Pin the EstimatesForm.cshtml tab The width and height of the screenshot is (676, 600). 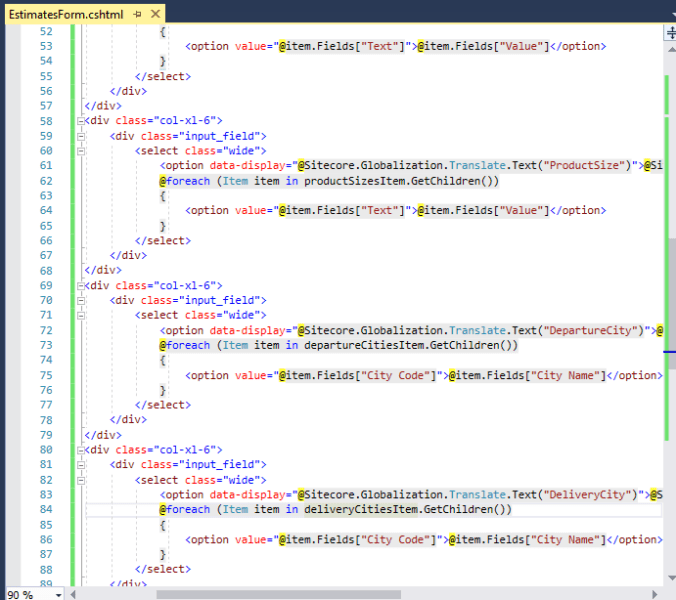[137, 15]
